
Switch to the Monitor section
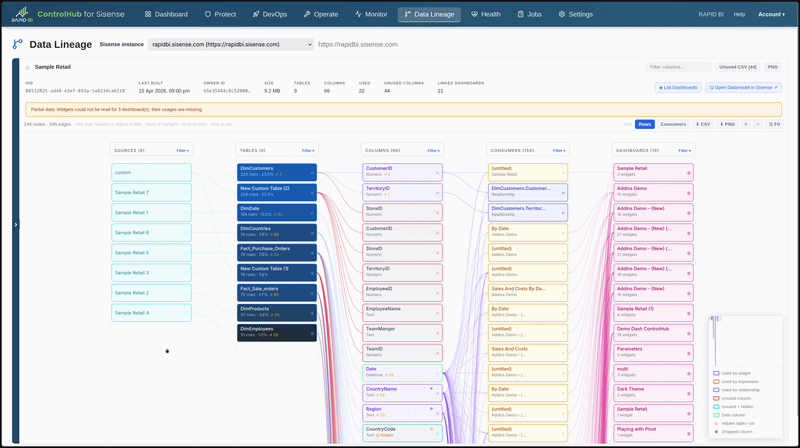tap(371, 14)
